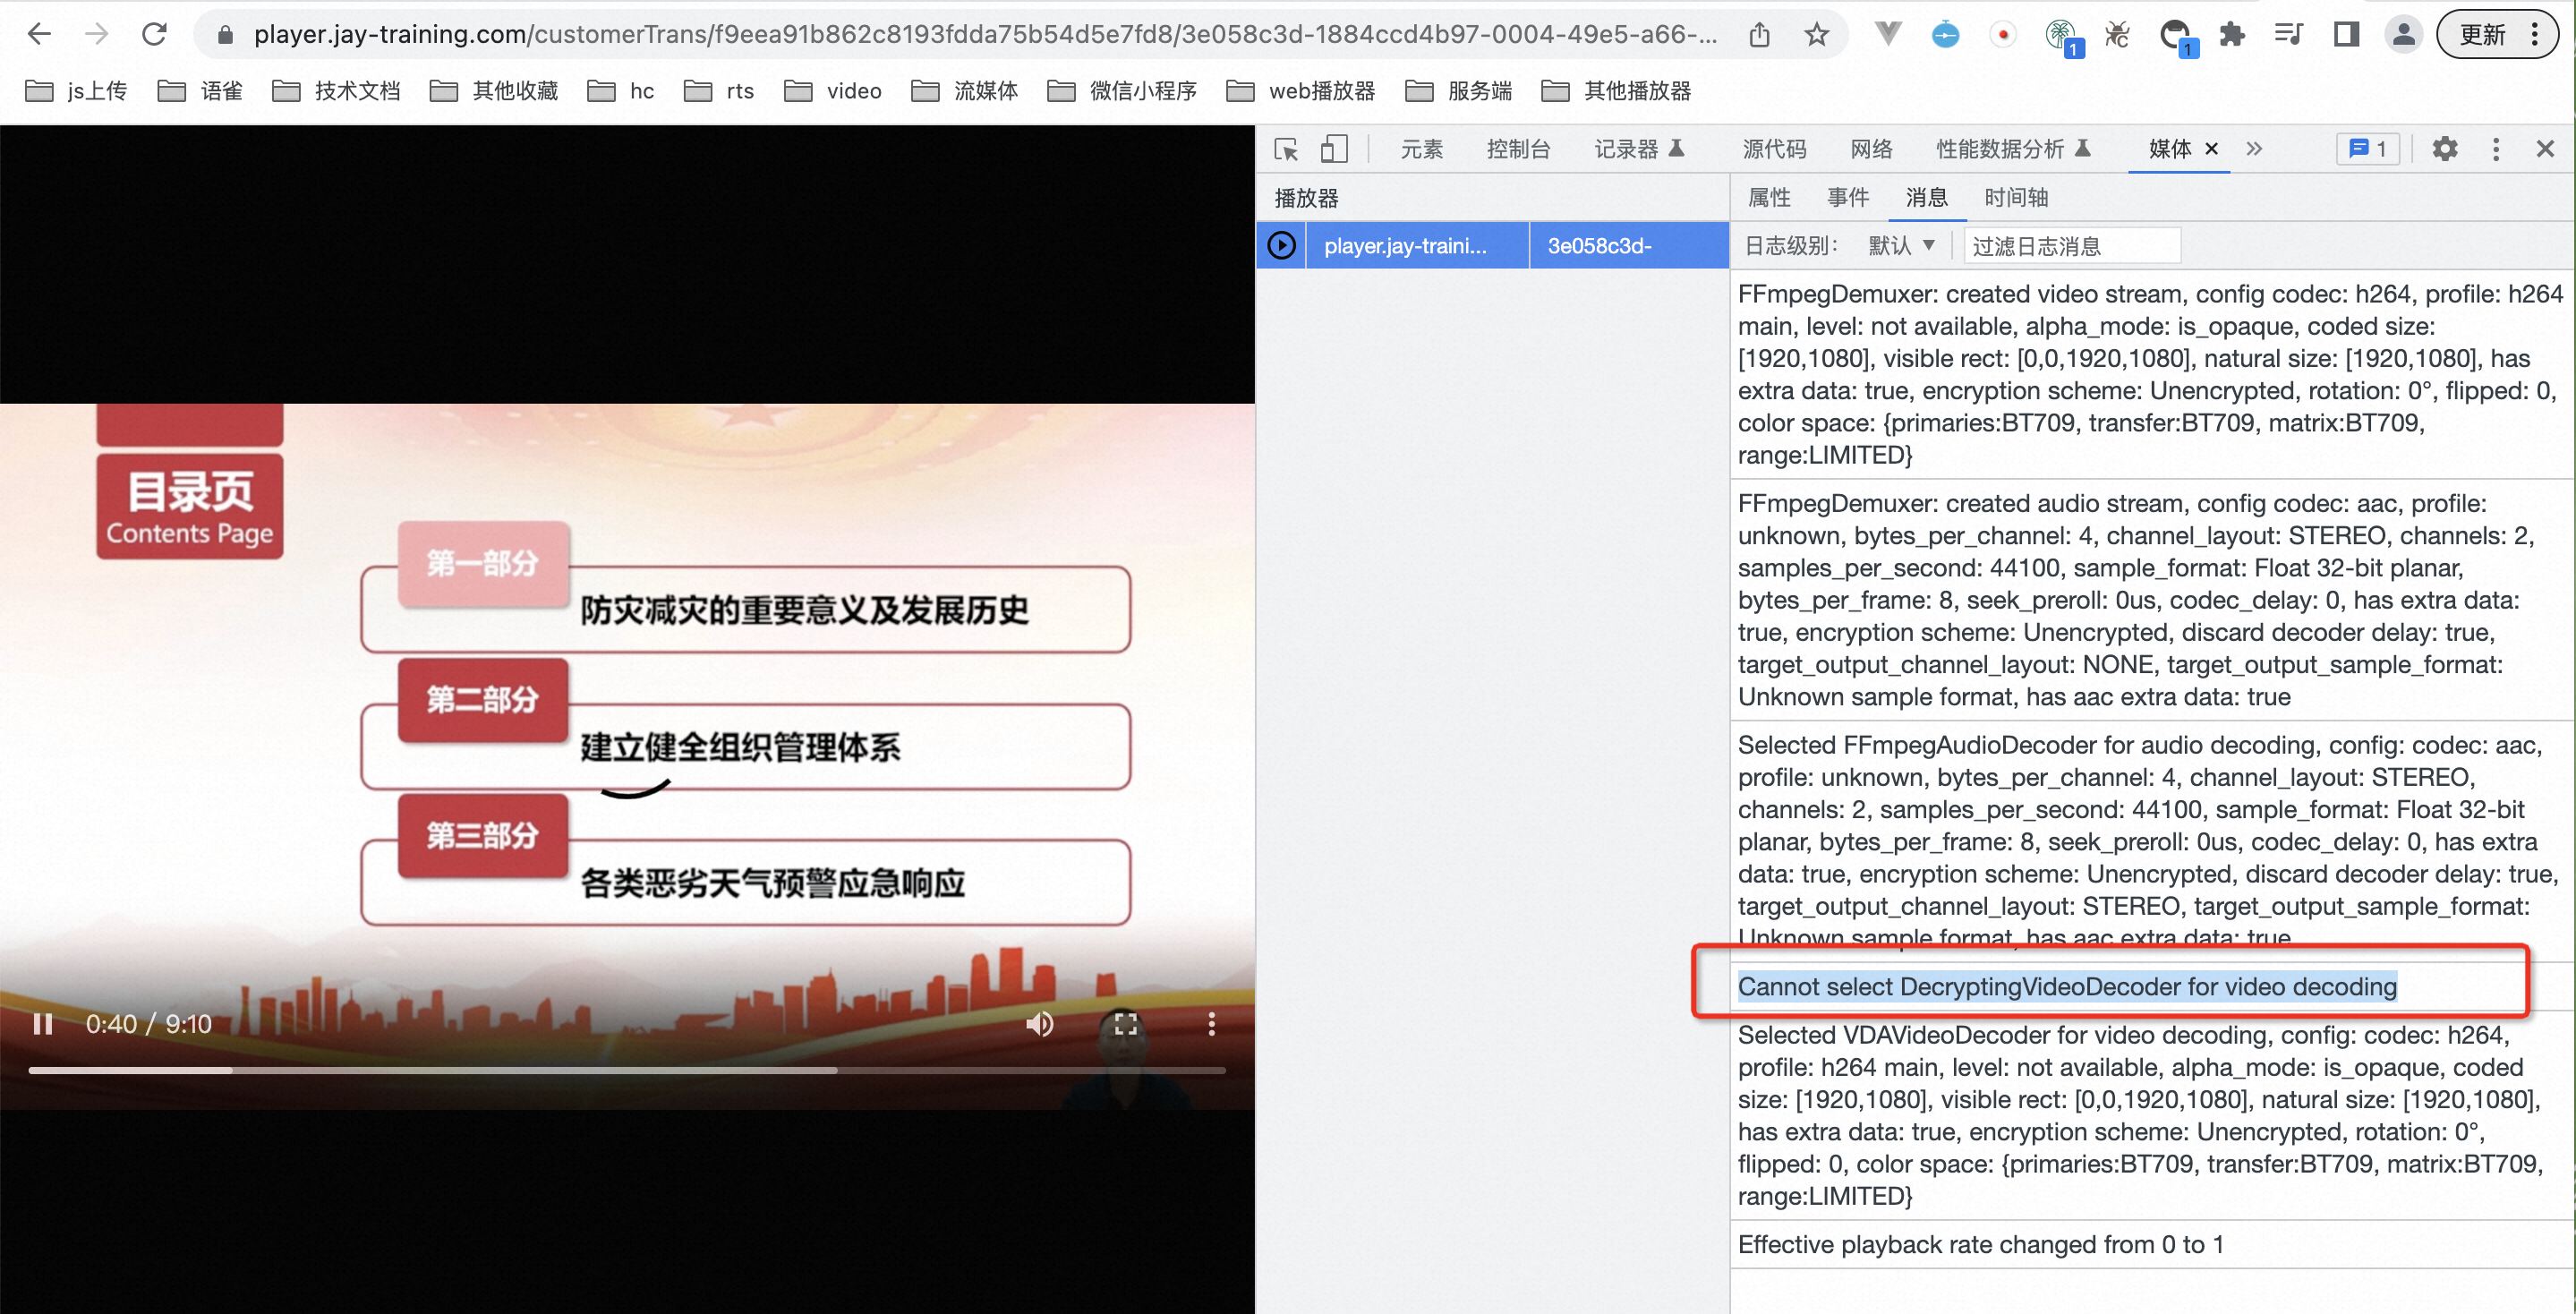Enter fullscreen on the video player
Image resolution: width=2576 pixels, height=1314 pixels.
point(1126,1024)
